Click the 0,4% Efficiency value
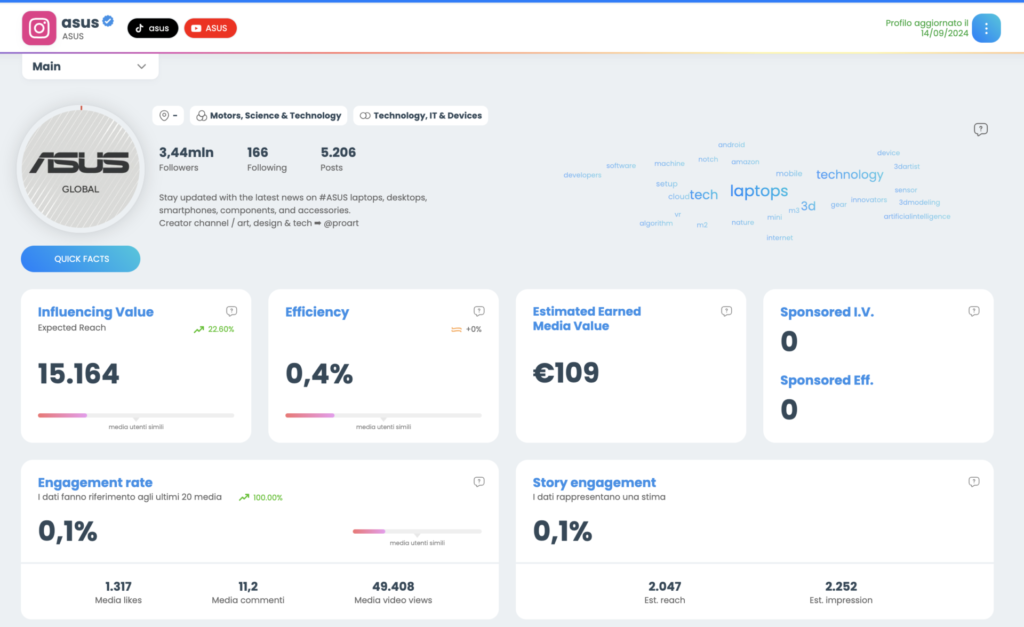This screenshot has width=1024, height=627. (x=319, y=374)
